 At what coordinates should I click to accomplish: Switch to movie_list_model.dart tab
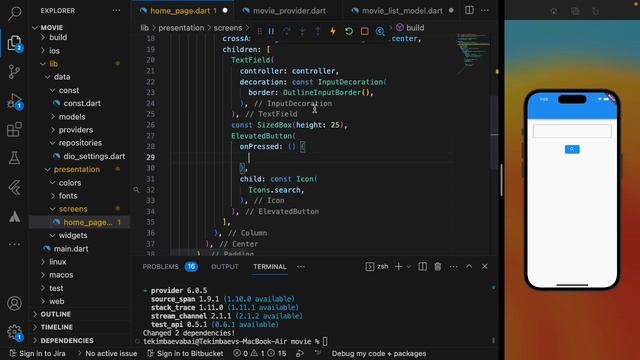402,11
